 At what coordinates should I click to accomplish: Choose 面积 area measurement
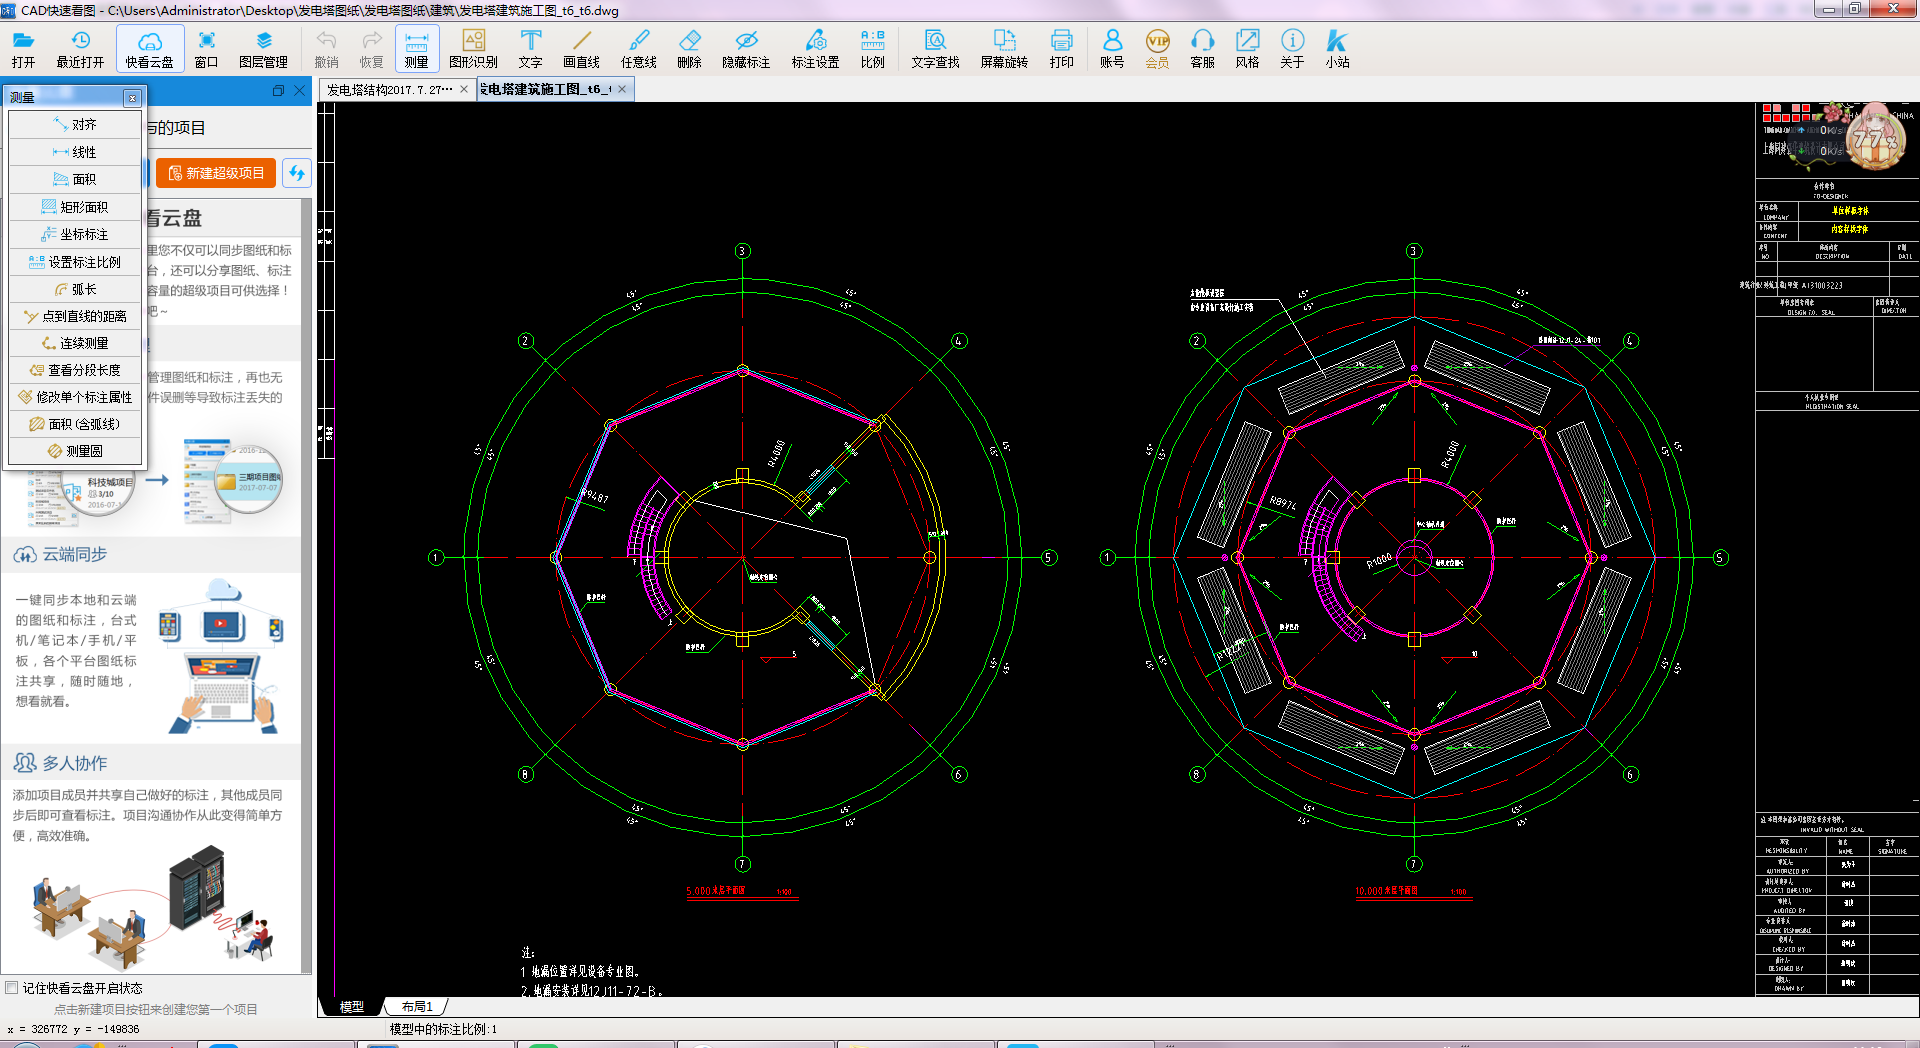click(75, 179)
